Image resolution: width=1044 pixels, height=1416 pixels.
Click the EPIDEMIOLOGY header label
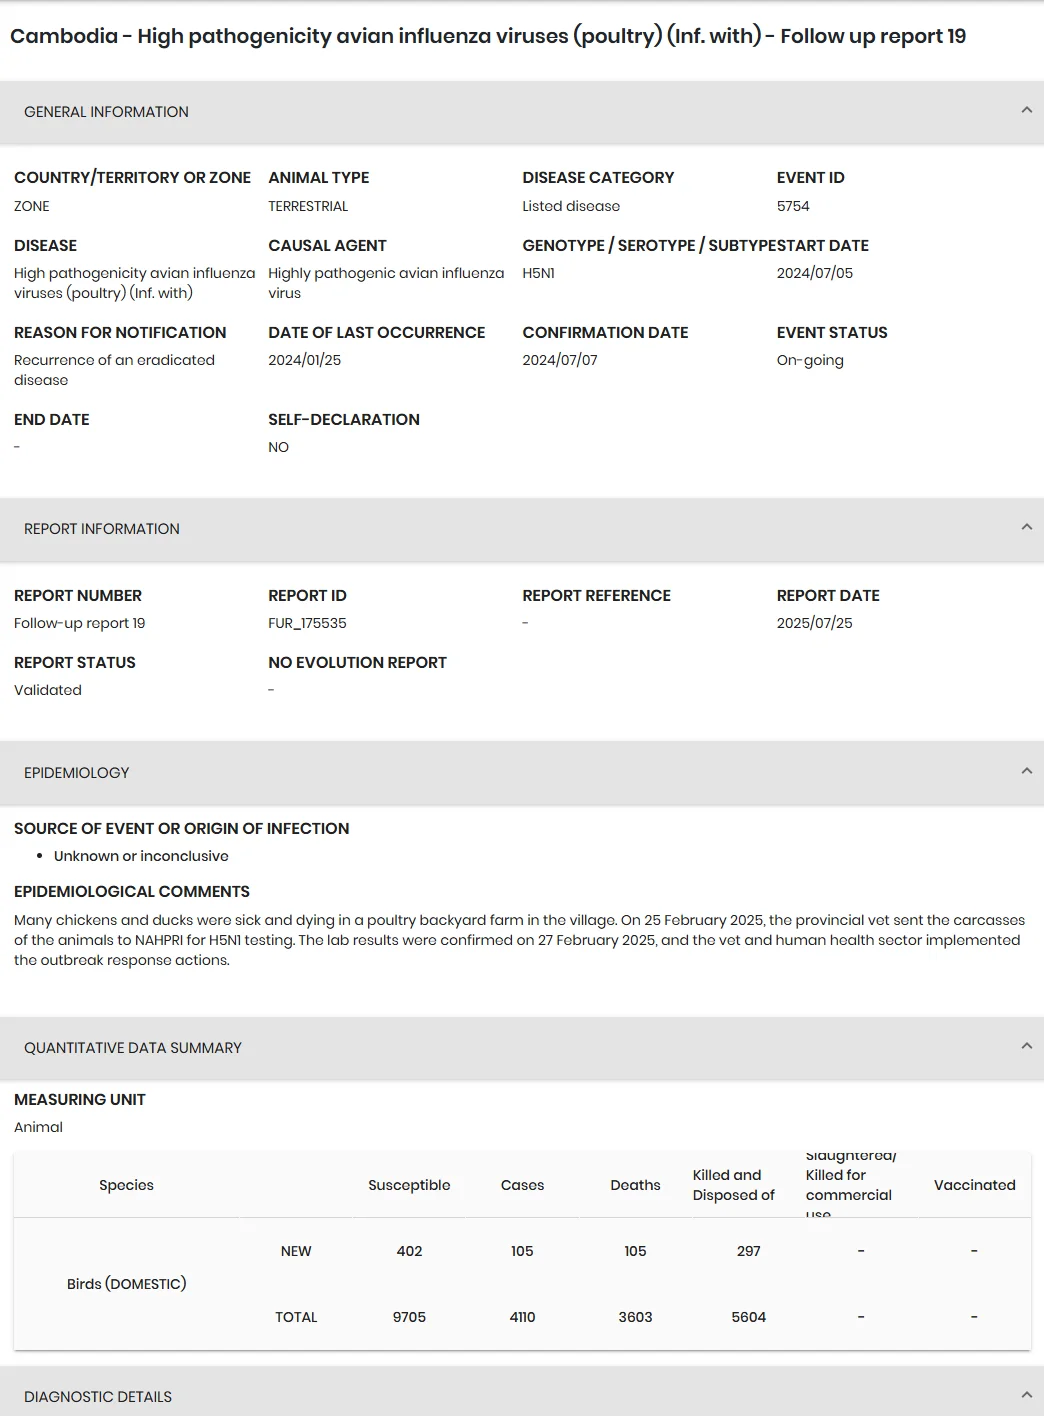(77, 773)
